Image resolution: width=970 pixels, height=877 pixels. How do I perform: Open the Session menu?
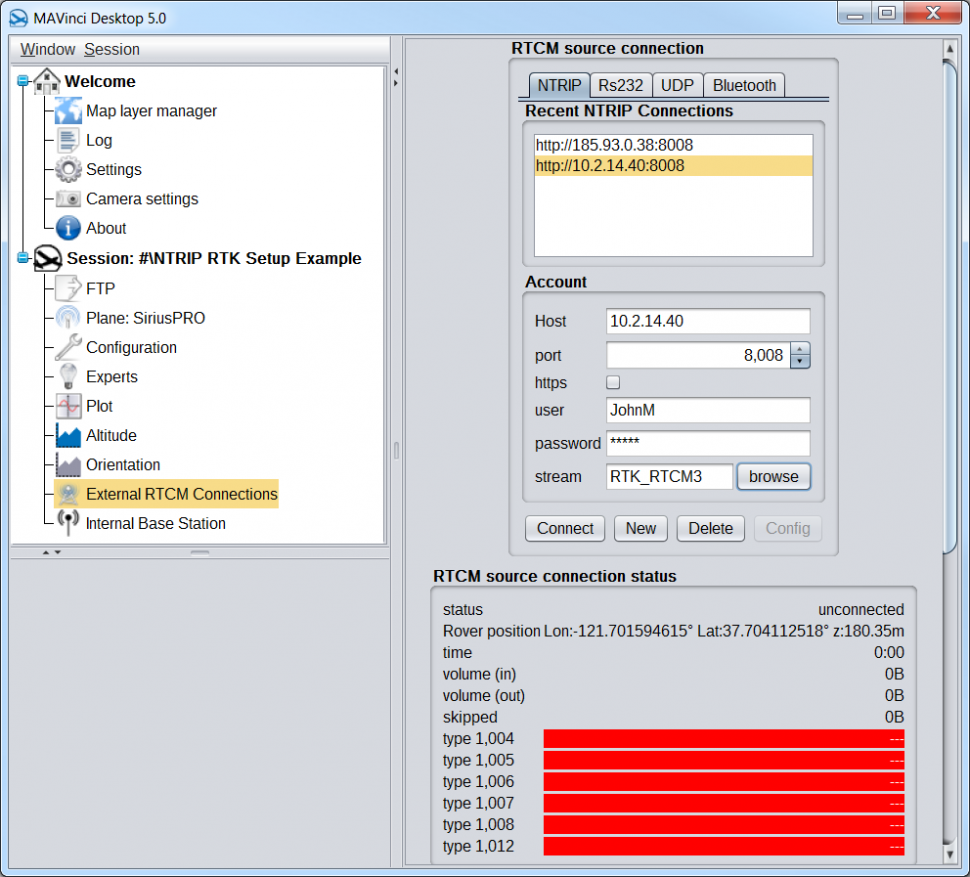tap(112, 49)
